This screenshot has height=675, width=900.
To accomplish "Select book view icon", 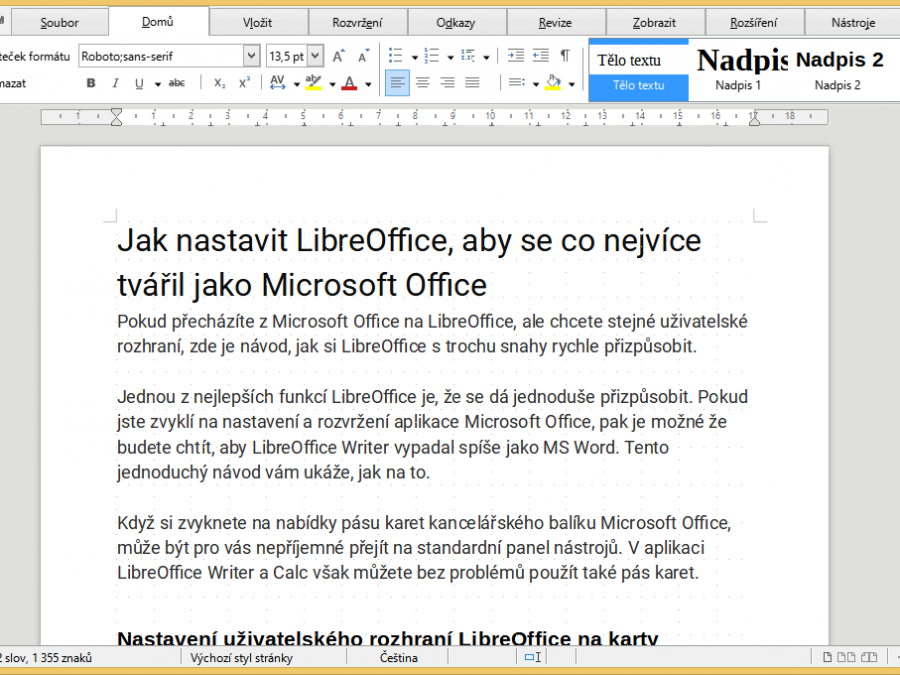I will coord(869,657).
